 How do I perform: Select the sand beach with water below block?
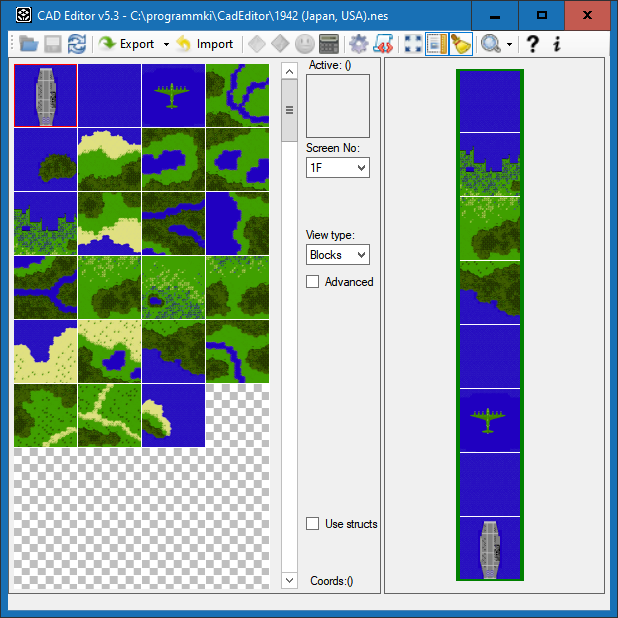tap(110, 223)
